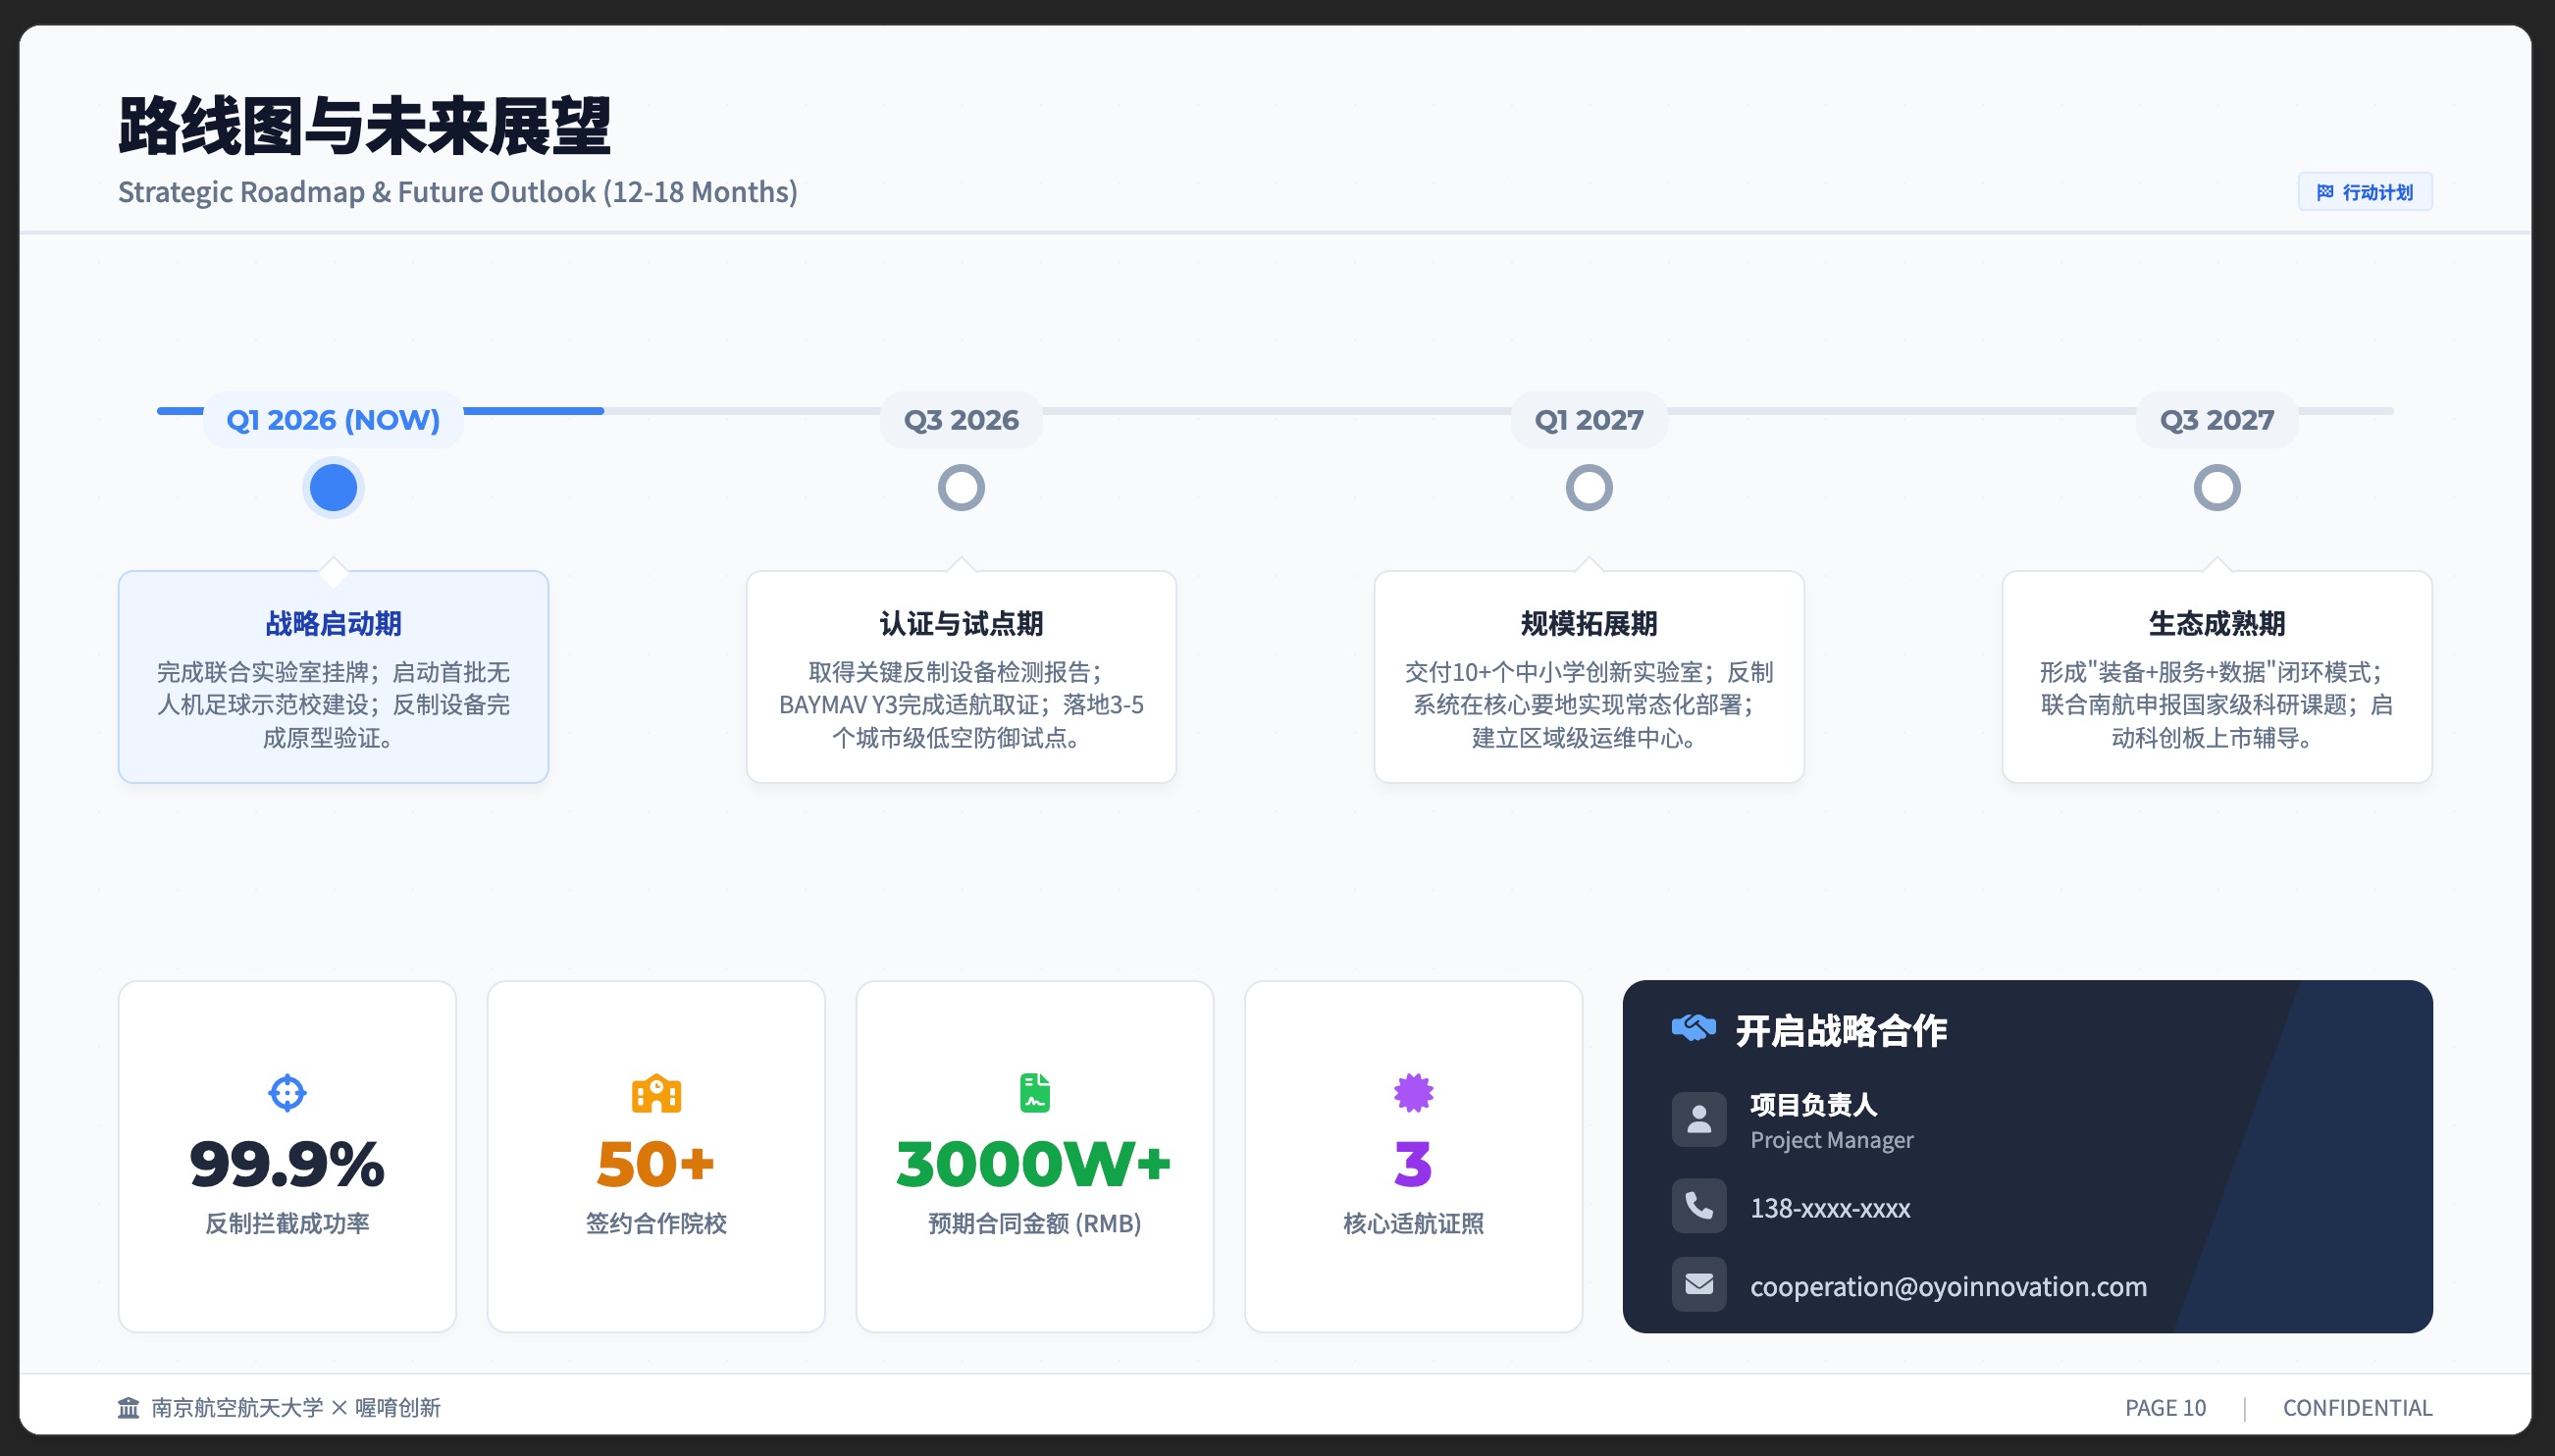2555x1456 pixels.
Task: Click the 生态成熟期 card heading
Action: coord(2217,624)
